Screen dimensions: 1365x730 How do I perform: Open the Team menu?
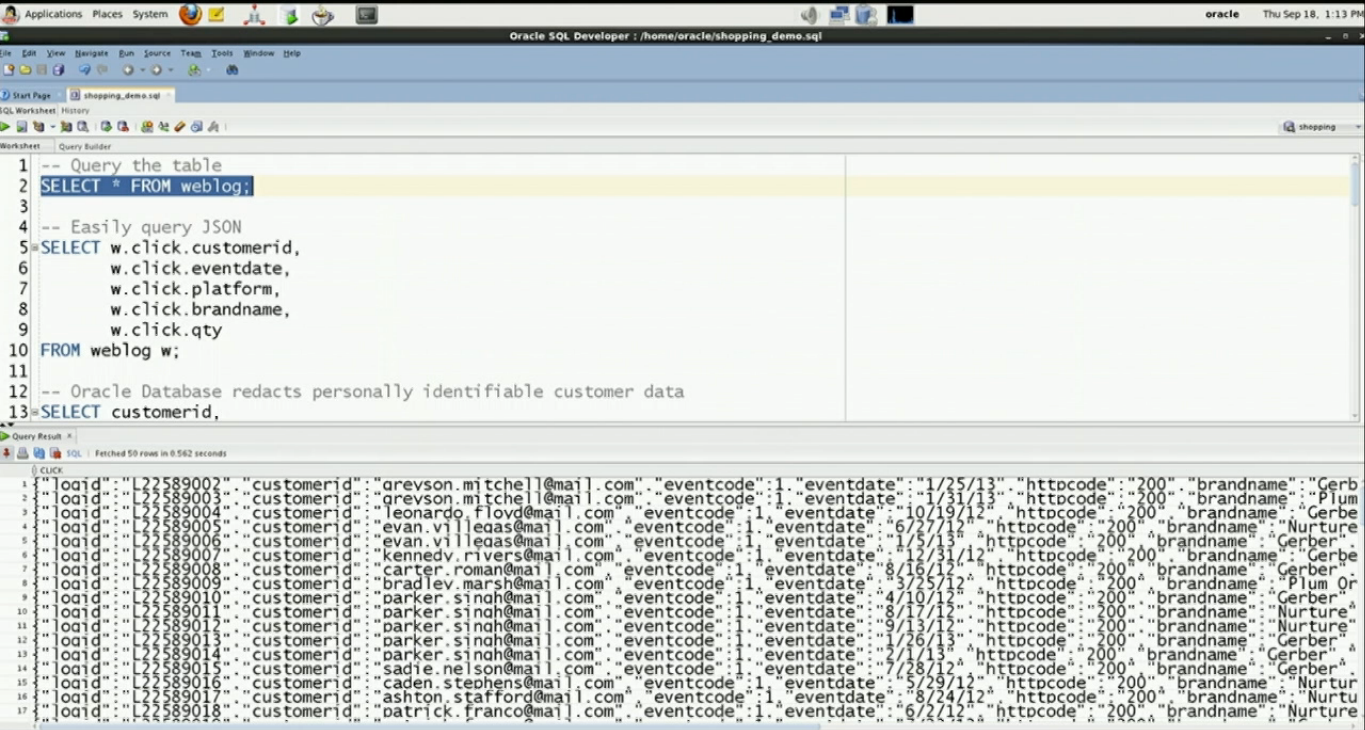pyautogui.click(x=191, y=53)
